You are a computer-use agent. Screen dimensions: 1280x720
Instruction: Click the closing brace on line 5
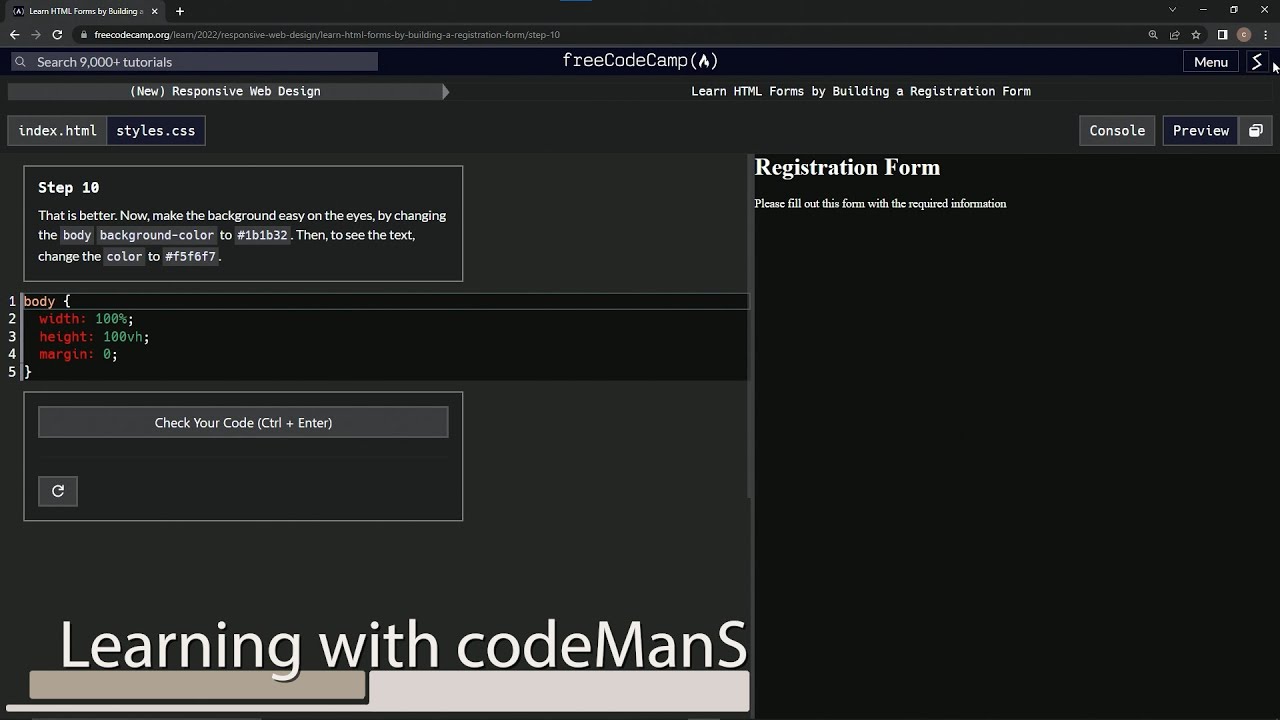pyautogui.click(x=28, y=372)
